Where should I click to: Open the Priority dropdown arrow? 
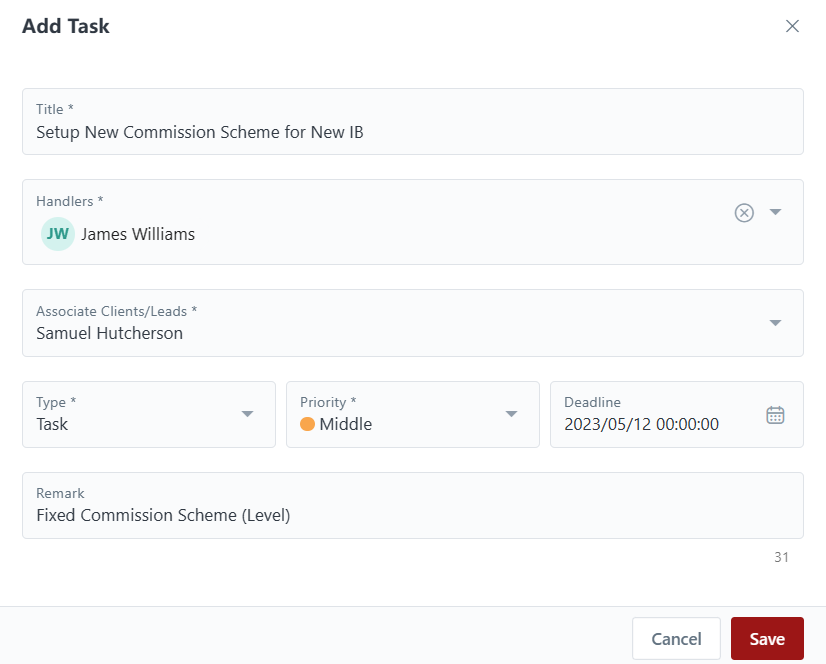point(512,414)
